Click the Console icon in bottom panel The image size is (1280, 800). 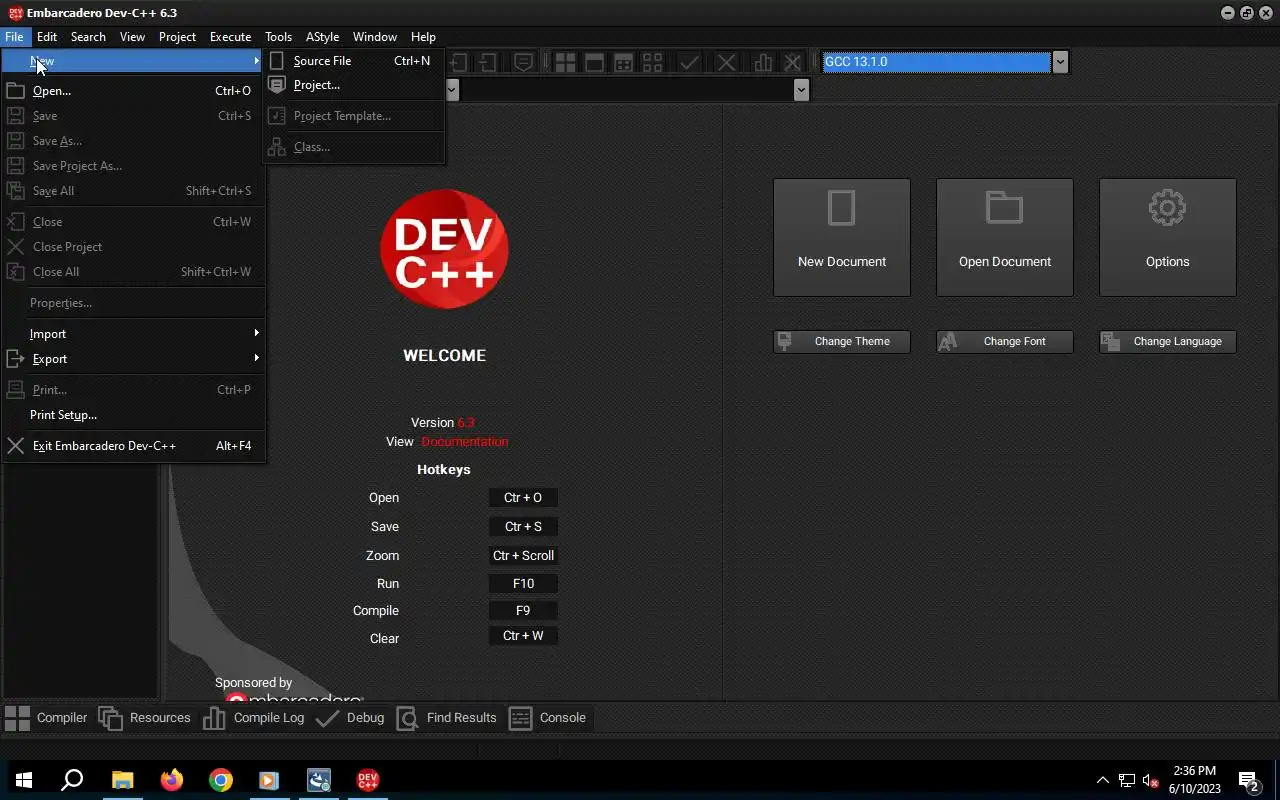tap(520, 717)
